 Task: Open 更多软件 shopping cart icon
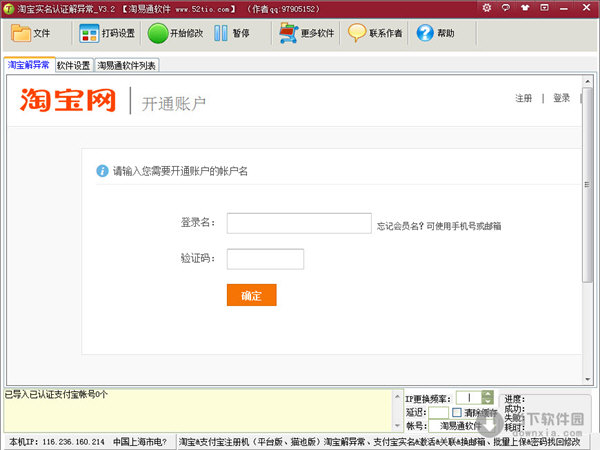pyautogui.click(x=289, y=33)
